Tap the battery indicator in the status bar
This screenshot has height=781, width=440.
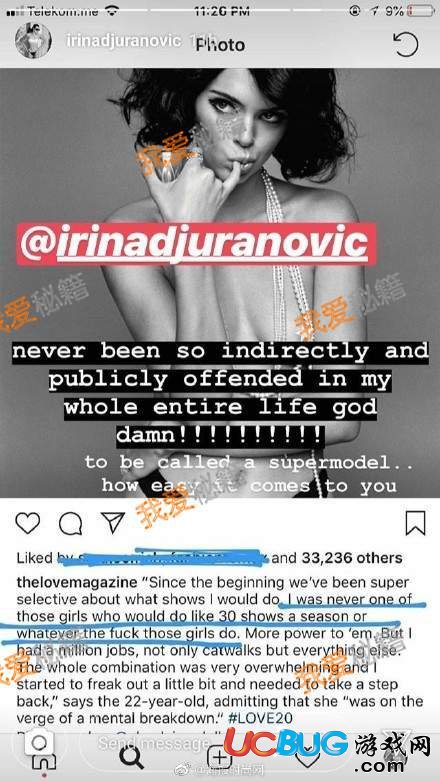click(x=421, y=10)
